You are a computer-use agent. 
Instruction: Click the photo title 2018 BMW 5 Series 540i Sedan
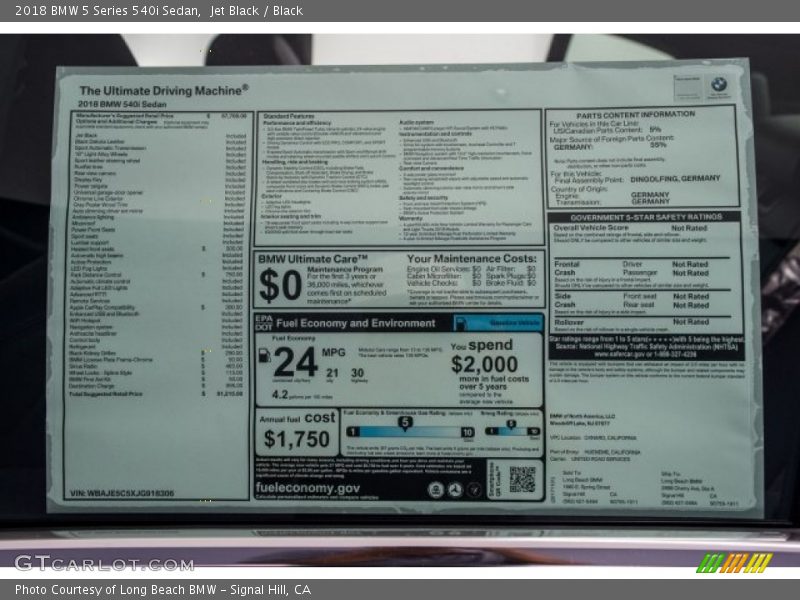tap(108, 11)
